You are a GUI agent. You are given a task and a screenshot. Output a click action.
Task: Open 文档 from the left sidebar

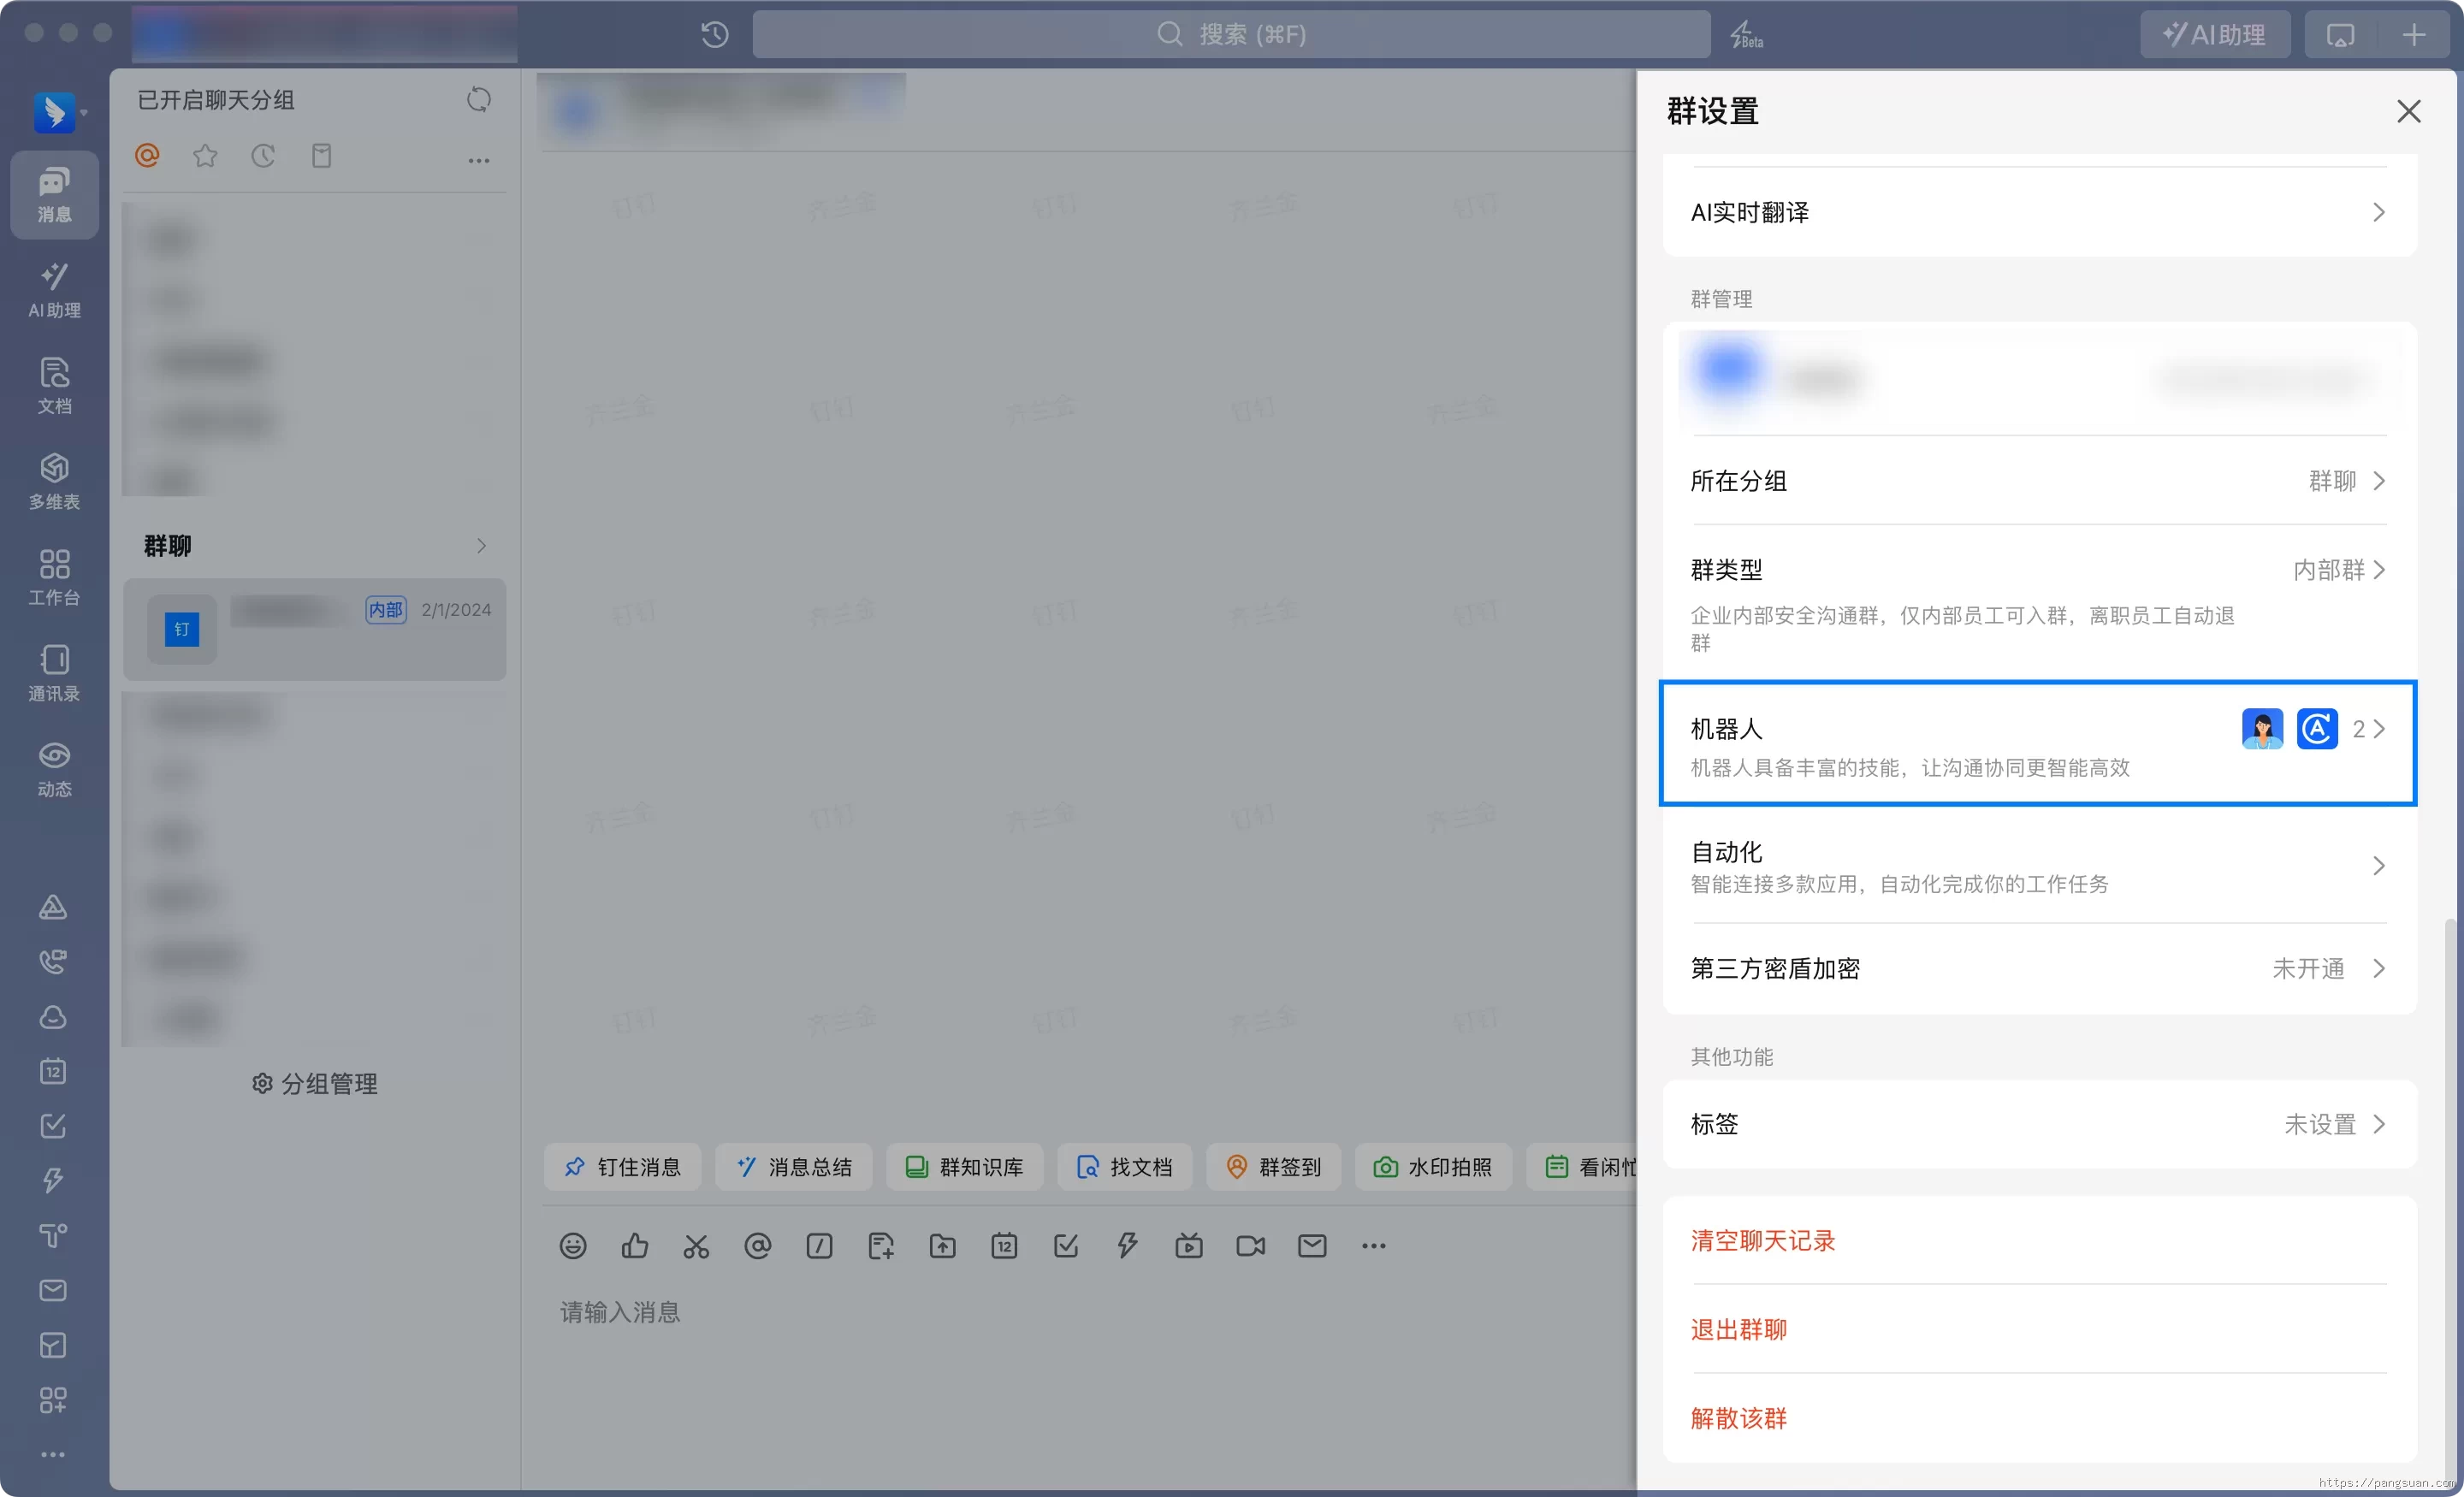[x=54, y=385]
